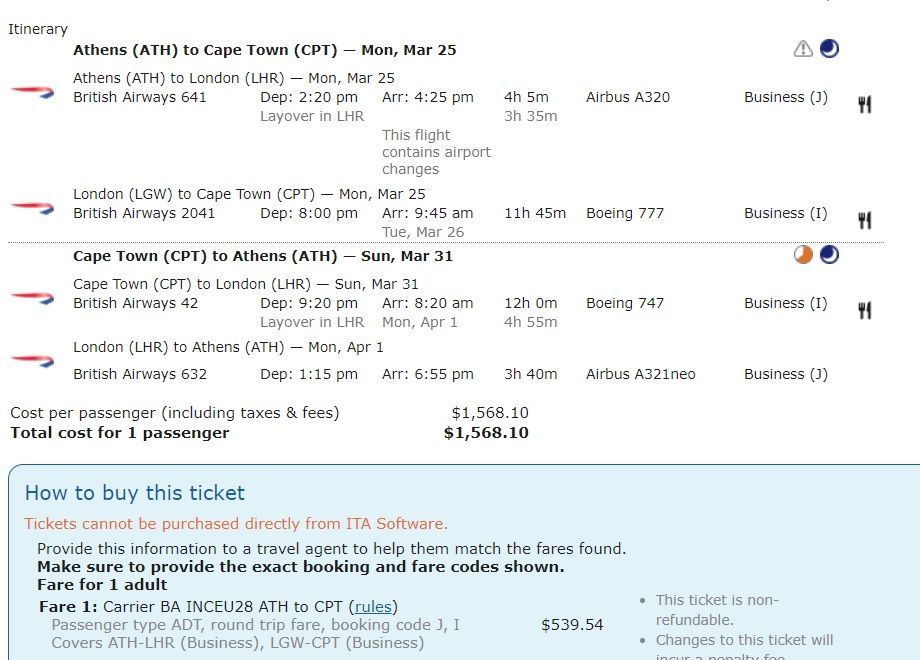This screenshot has height=660, width=920.
Task: Click the overnight moon icon for outbound trip
Action: (x=829, y=48)
